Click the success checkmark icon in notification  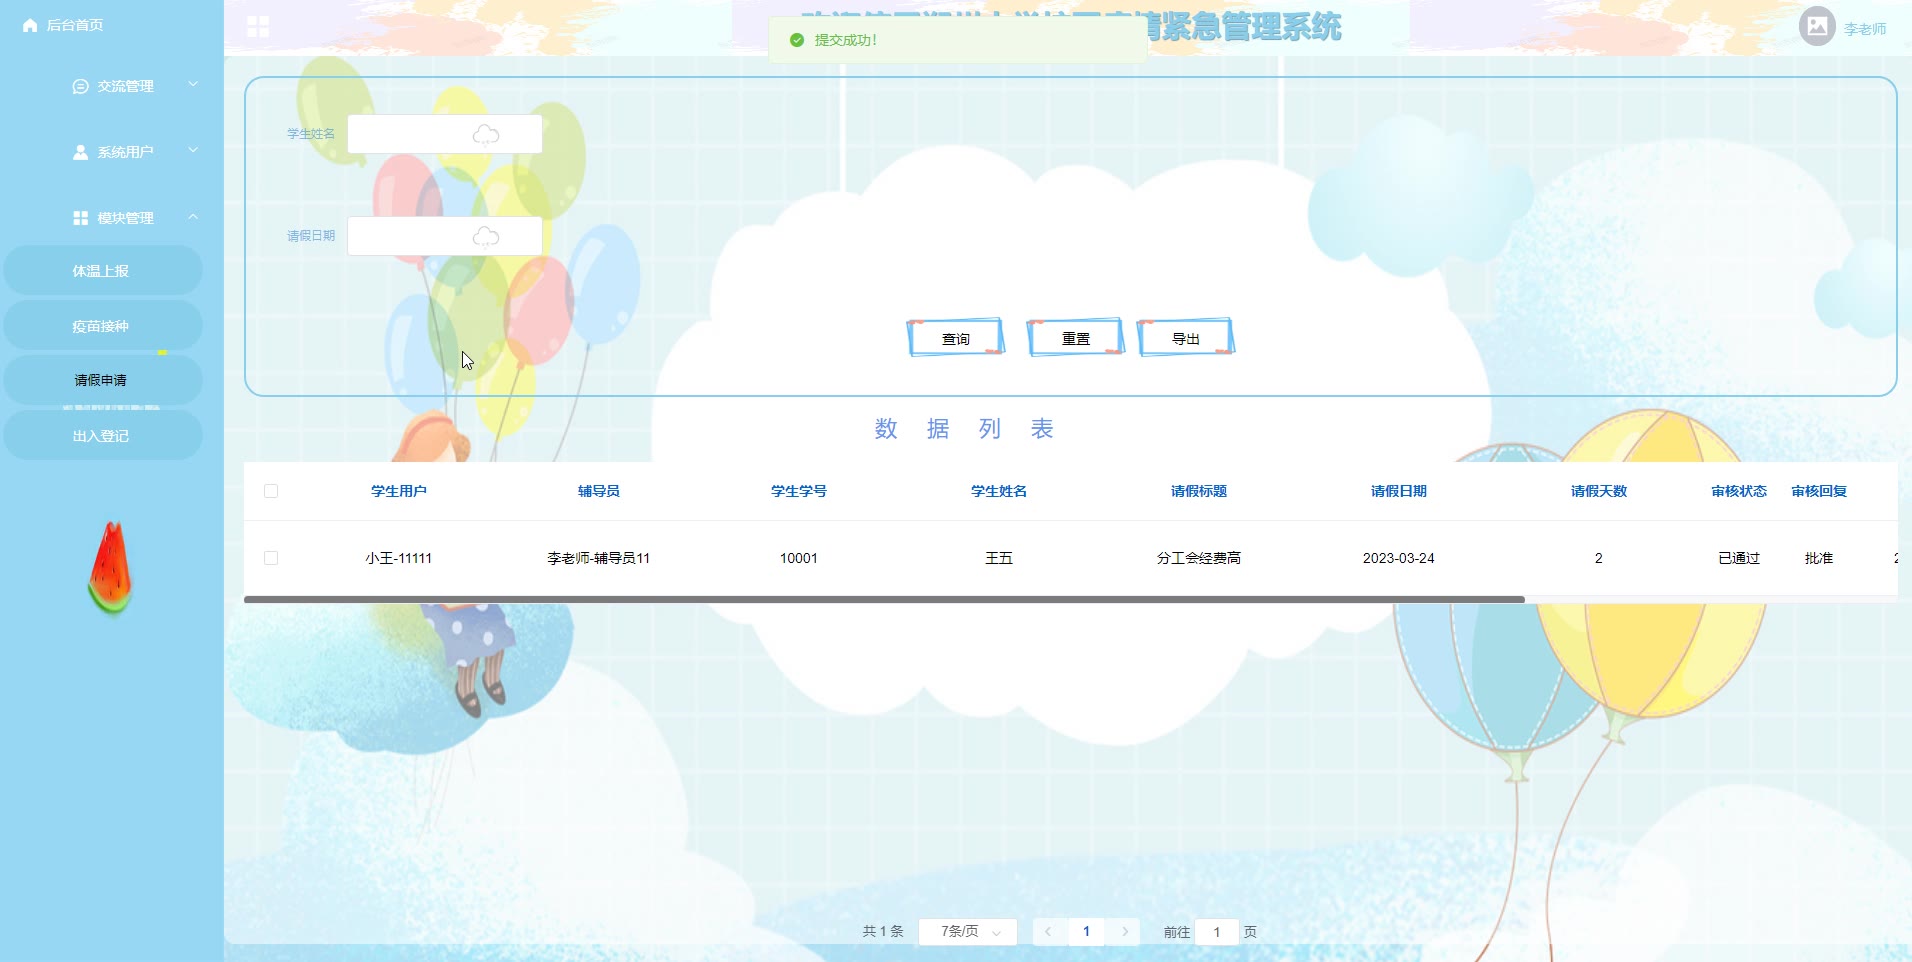pos(797,40)
